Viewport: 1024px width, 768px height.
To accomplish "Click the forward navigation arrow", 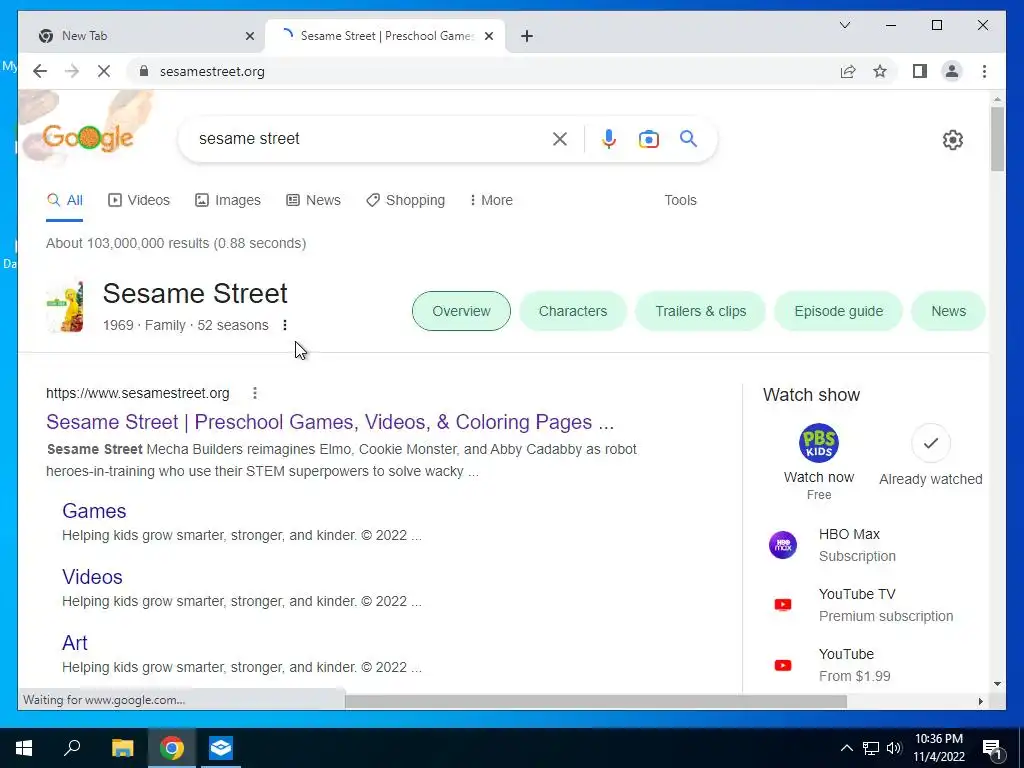I will 72,71.
